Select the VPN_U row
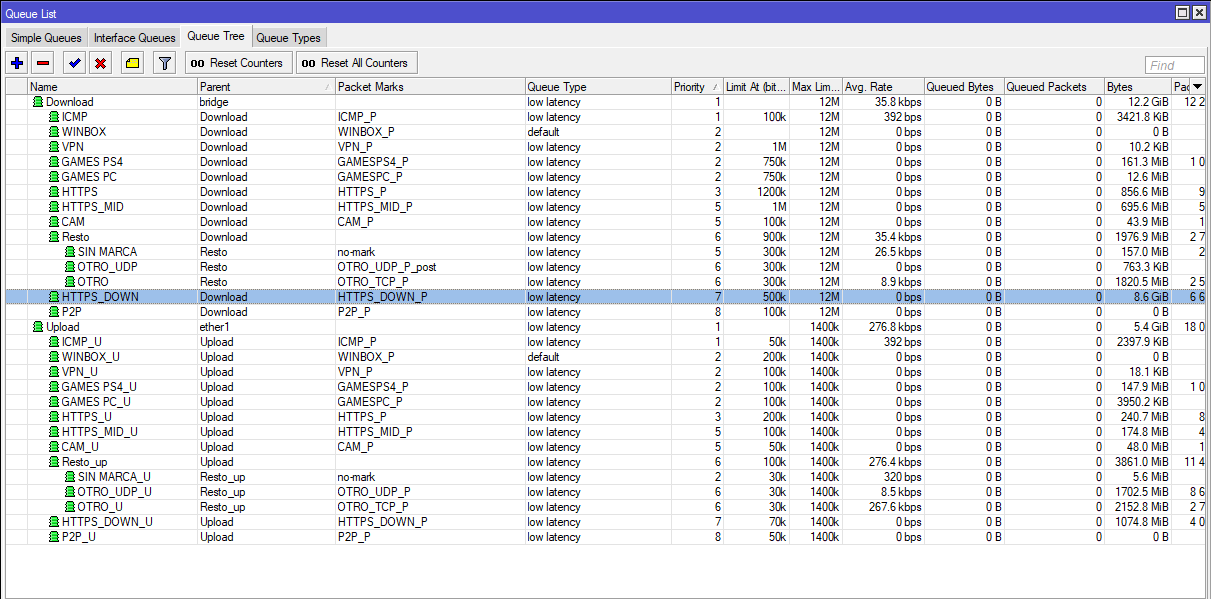 pos(604,372)
